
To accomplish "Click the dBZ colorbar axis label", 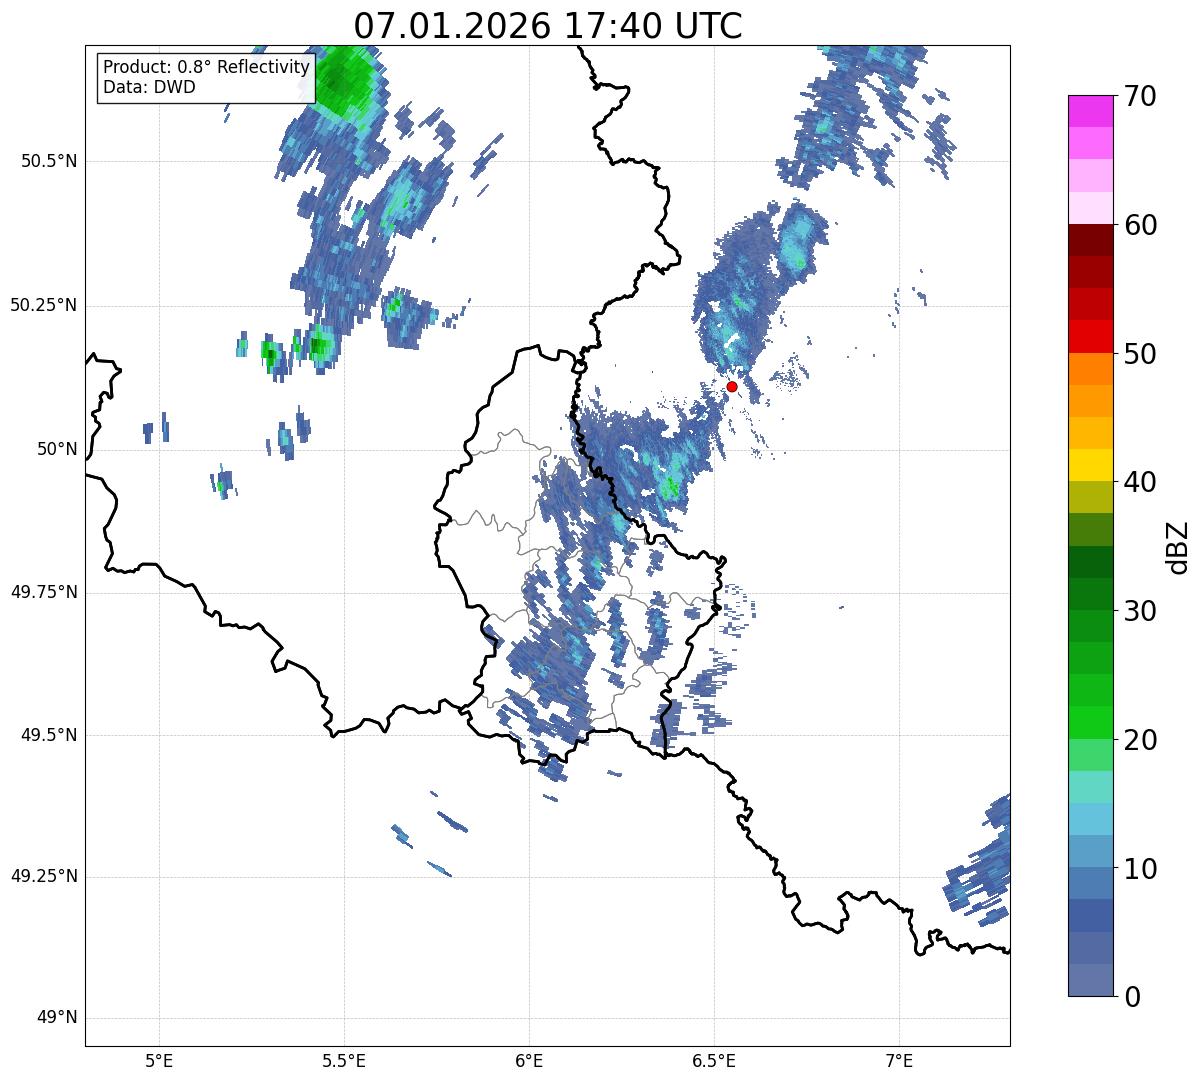I will 1178,547.
